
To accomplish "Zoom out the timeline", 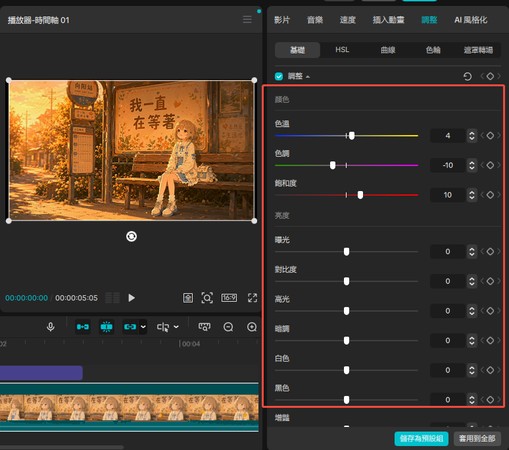I will tap(228, 327).
